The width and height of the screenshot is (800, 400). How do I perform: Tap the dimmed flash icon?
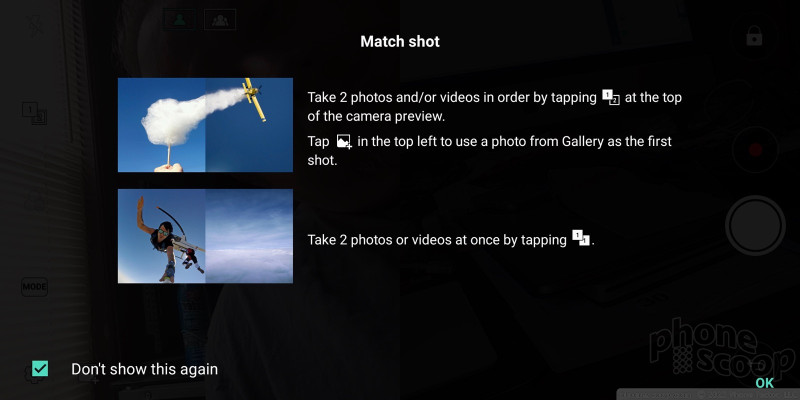[35, 26]
